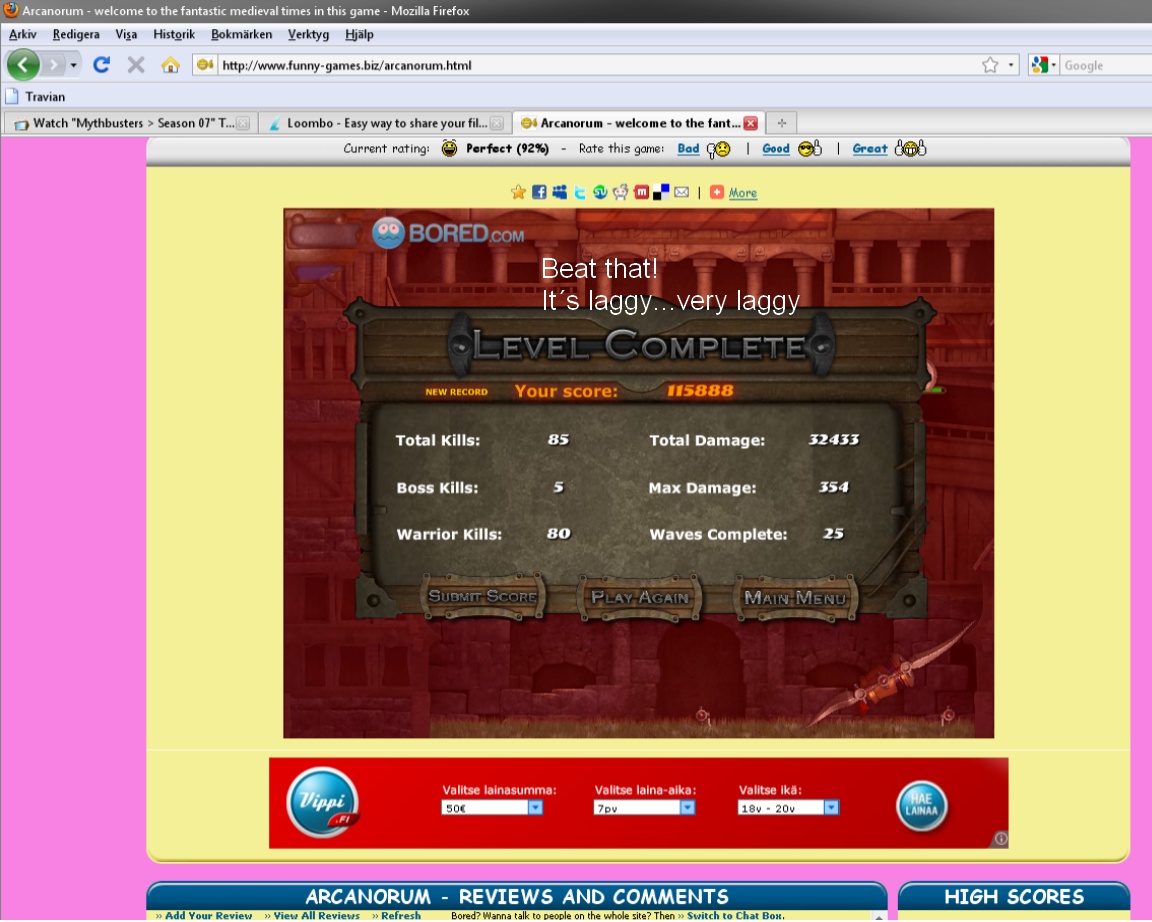The height and width of the screenshot is (922, 1152).
Task: Click the double thumbs-up grinning smiley icon
Action: [910, 149]
